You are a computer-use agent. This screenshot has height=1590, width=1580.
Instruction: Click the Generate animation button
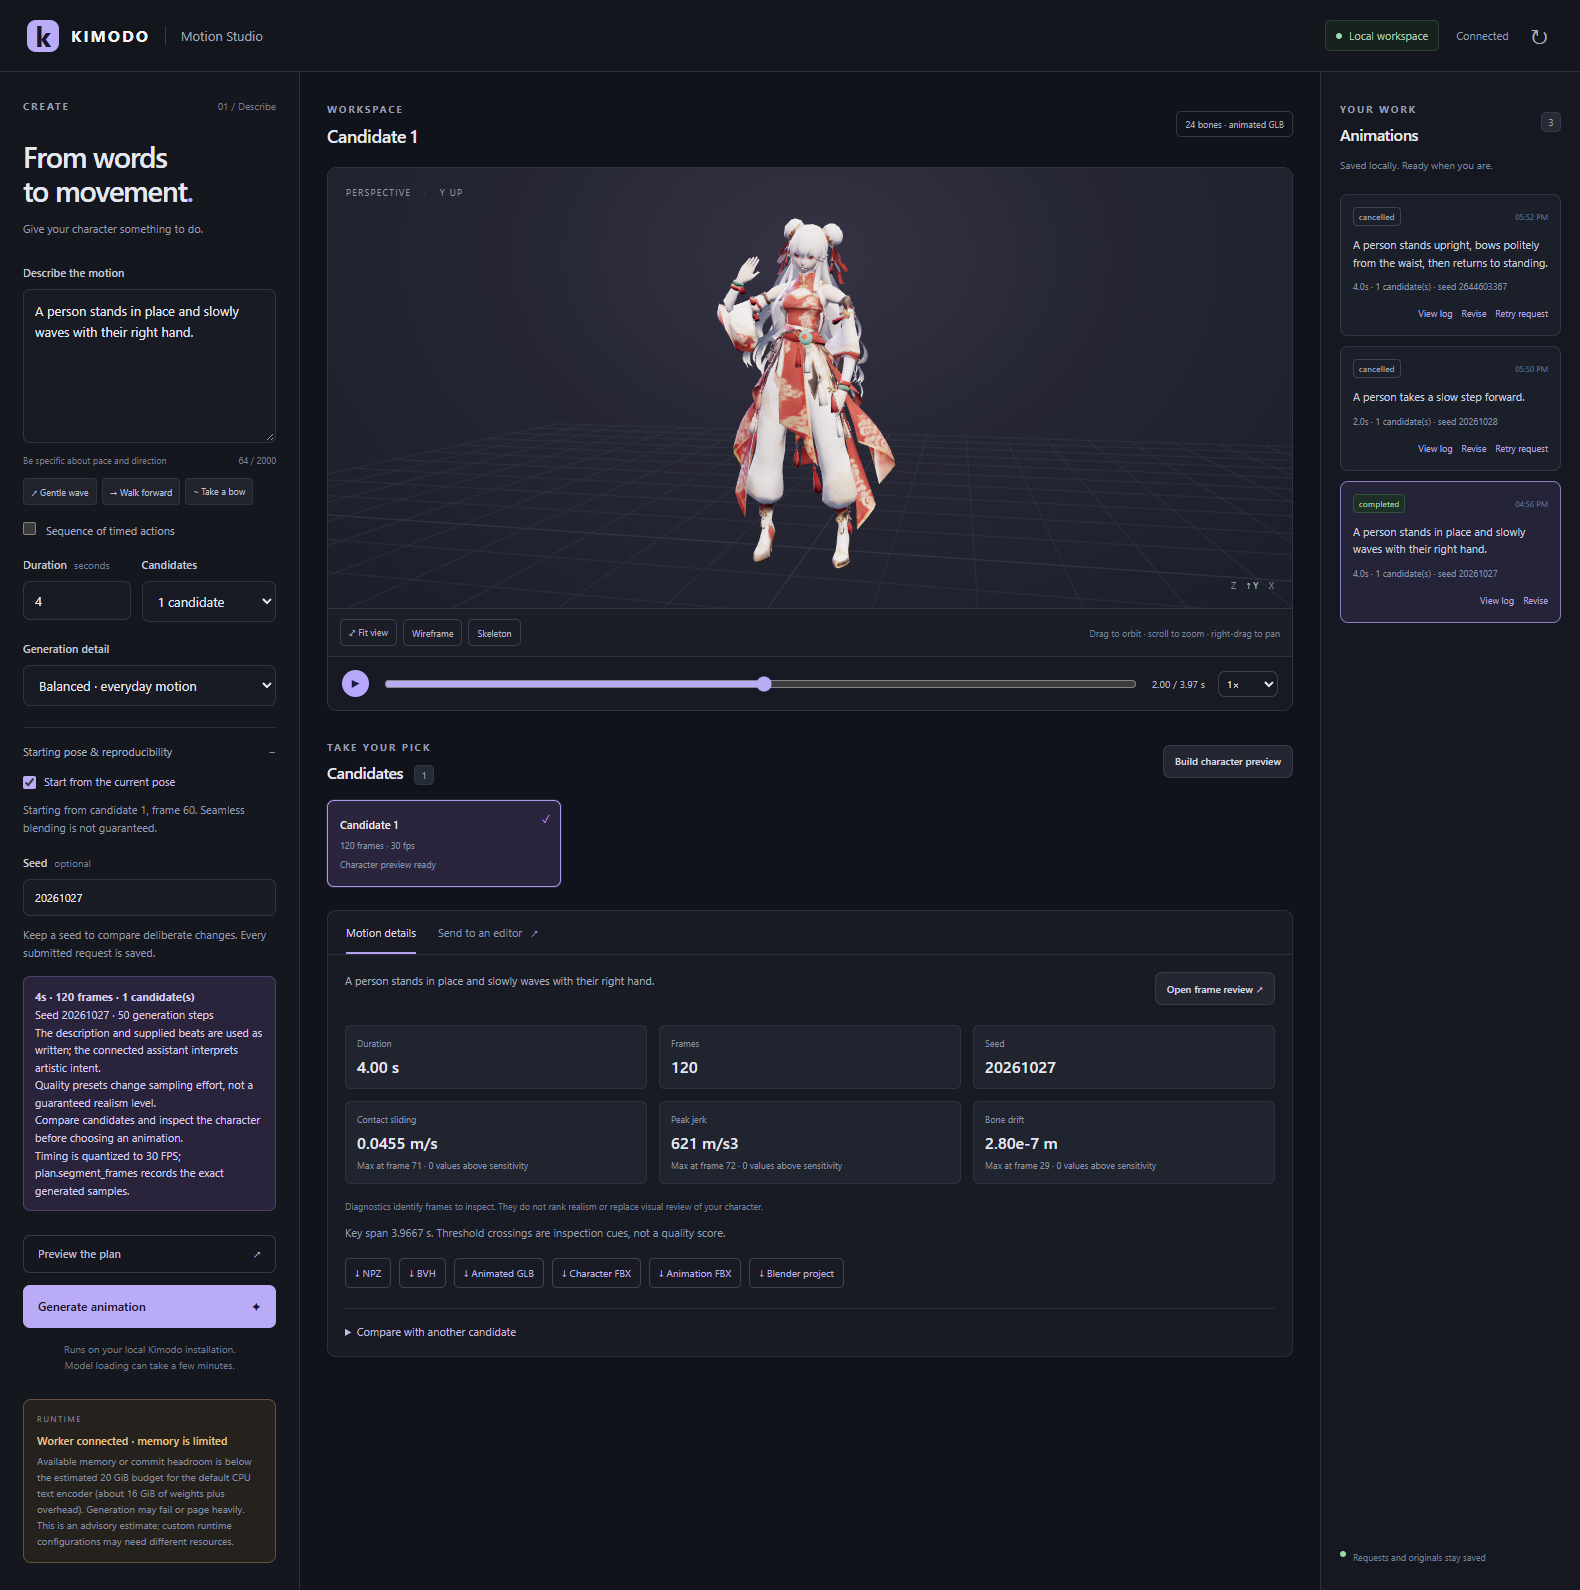(x=149, y=1307)
